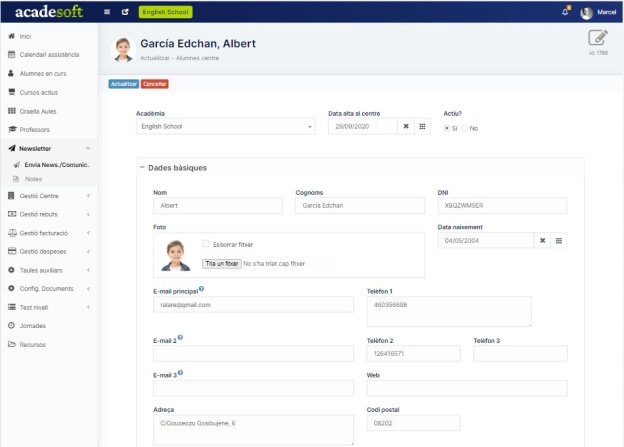
Task: Open the Acadèmia dropdown
Action: 226,127
